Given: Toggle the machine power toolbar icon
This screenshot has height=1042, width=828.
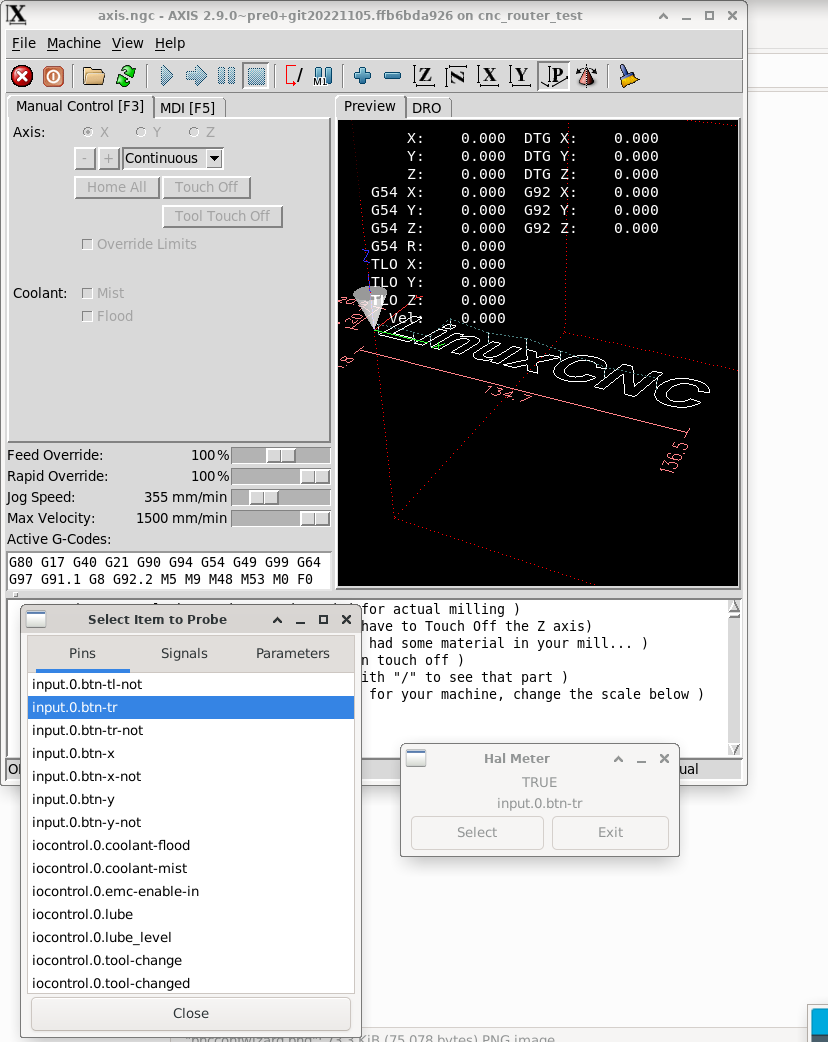Looking at the screenshot, I should (x=53, y=76).
